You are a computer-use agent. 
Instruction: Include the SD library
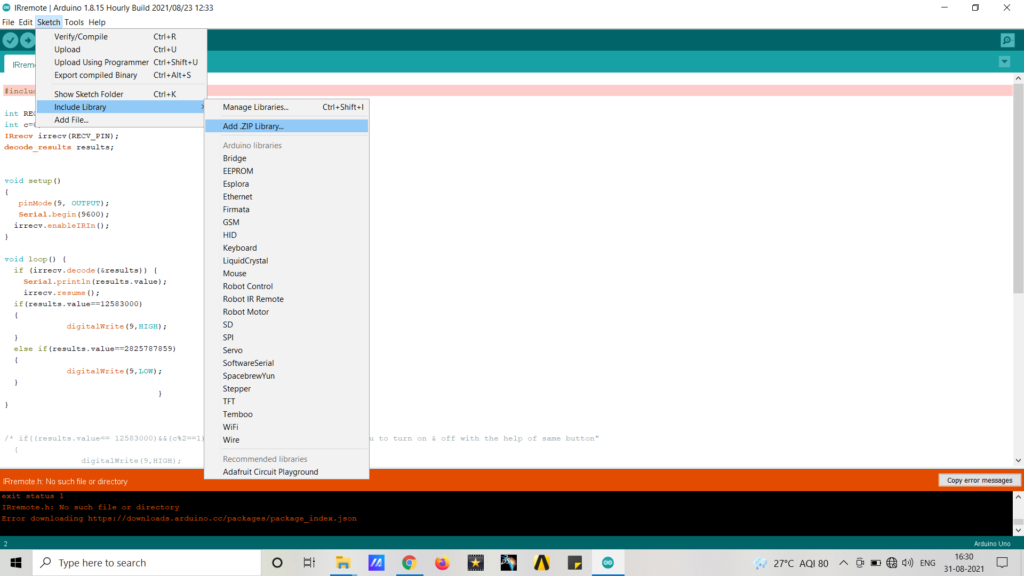point(287,325)
